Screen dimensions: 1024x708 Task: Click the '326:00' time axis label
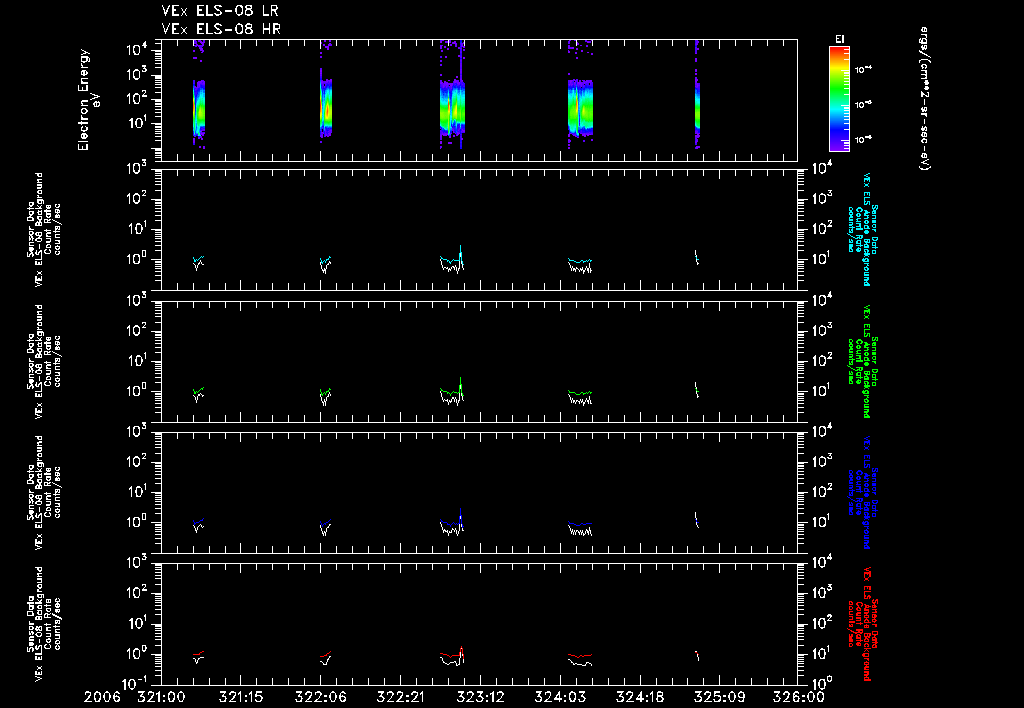coord(798,698)
